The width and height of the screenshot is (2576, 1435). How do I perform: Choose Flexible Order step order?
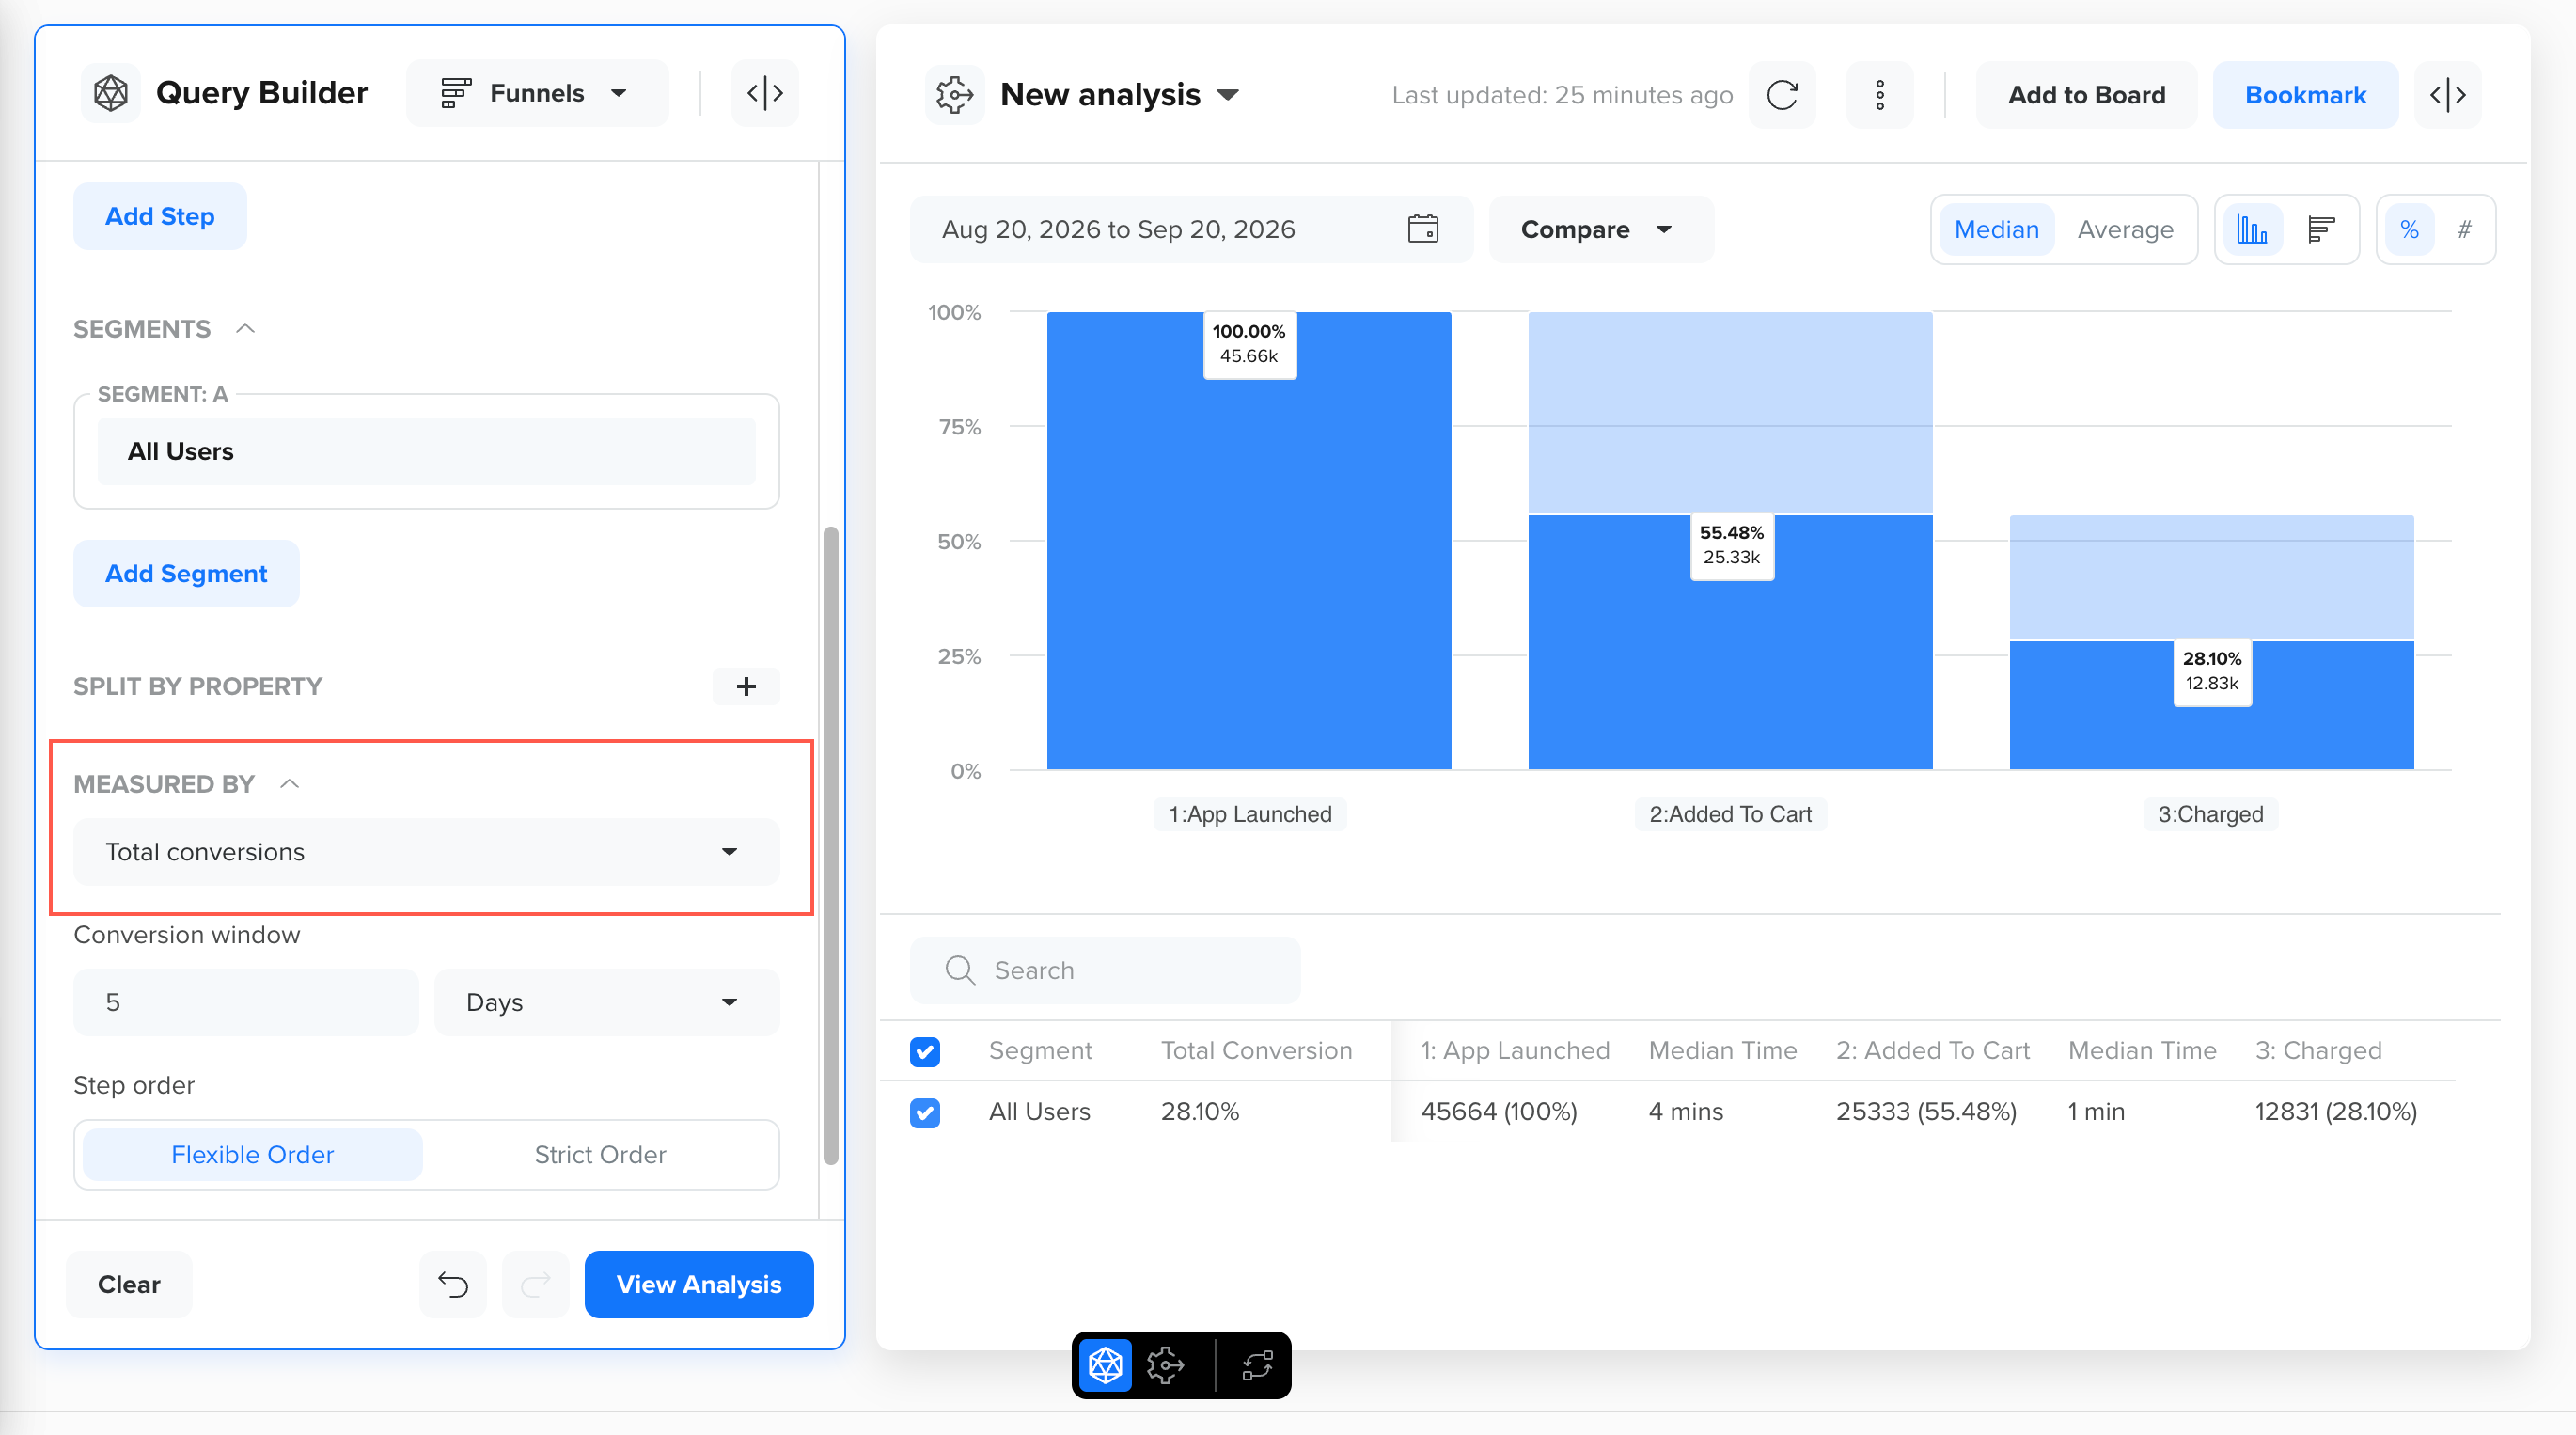253,1154
